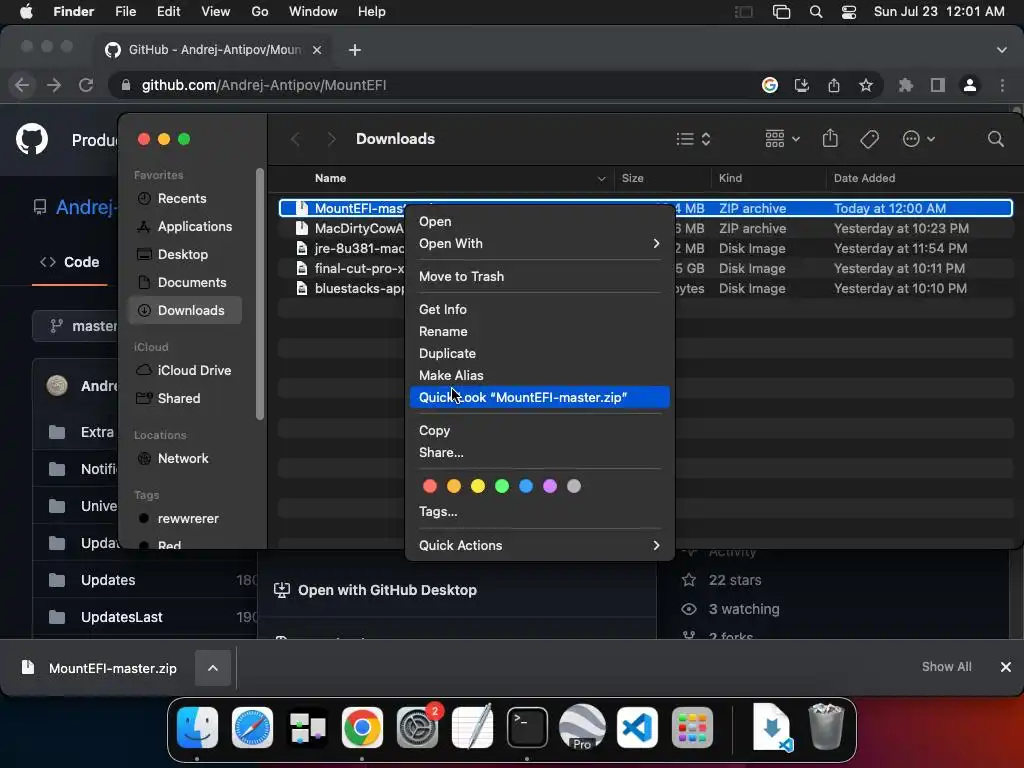1024x768 pixels.
Task: Choose Make Alias
Action: pos(539,376)
